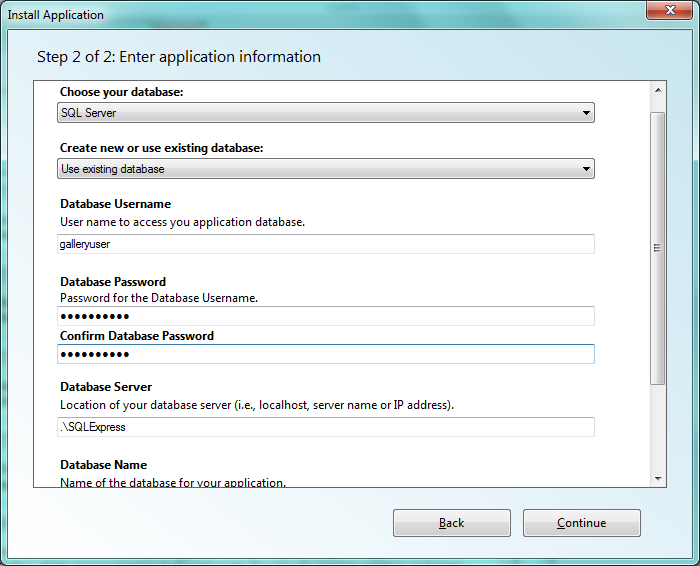This screenshot has width=700, height=566.
Task: Close the Install Application dialog
Action: point(669,10)
